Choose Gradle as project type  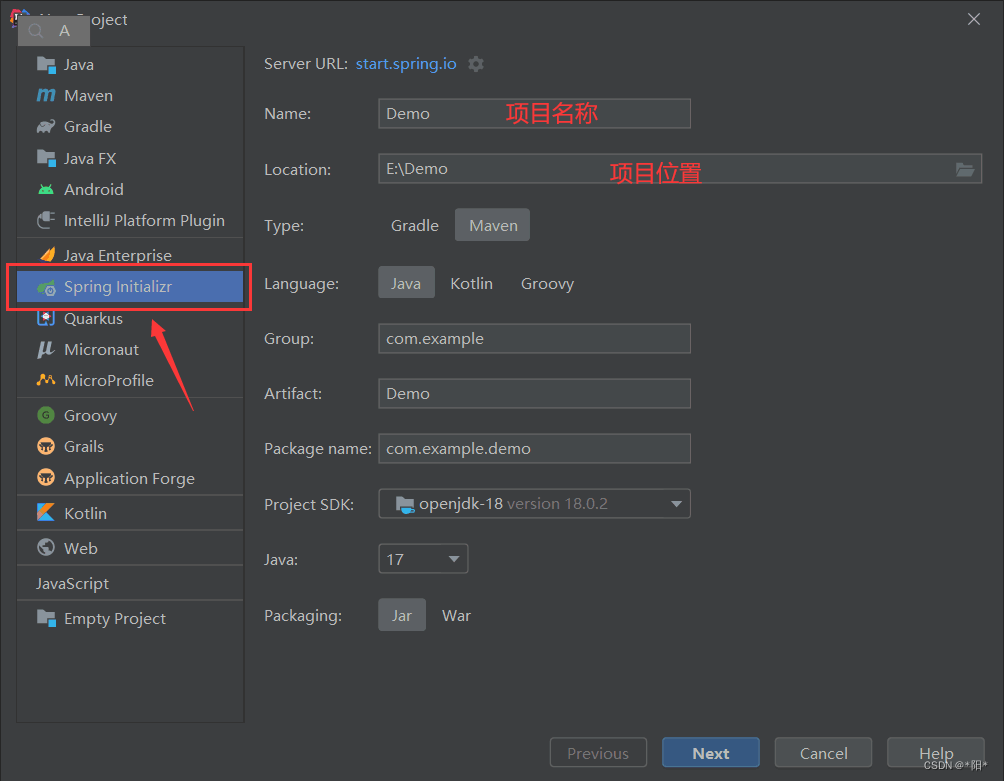coord(415,225)
